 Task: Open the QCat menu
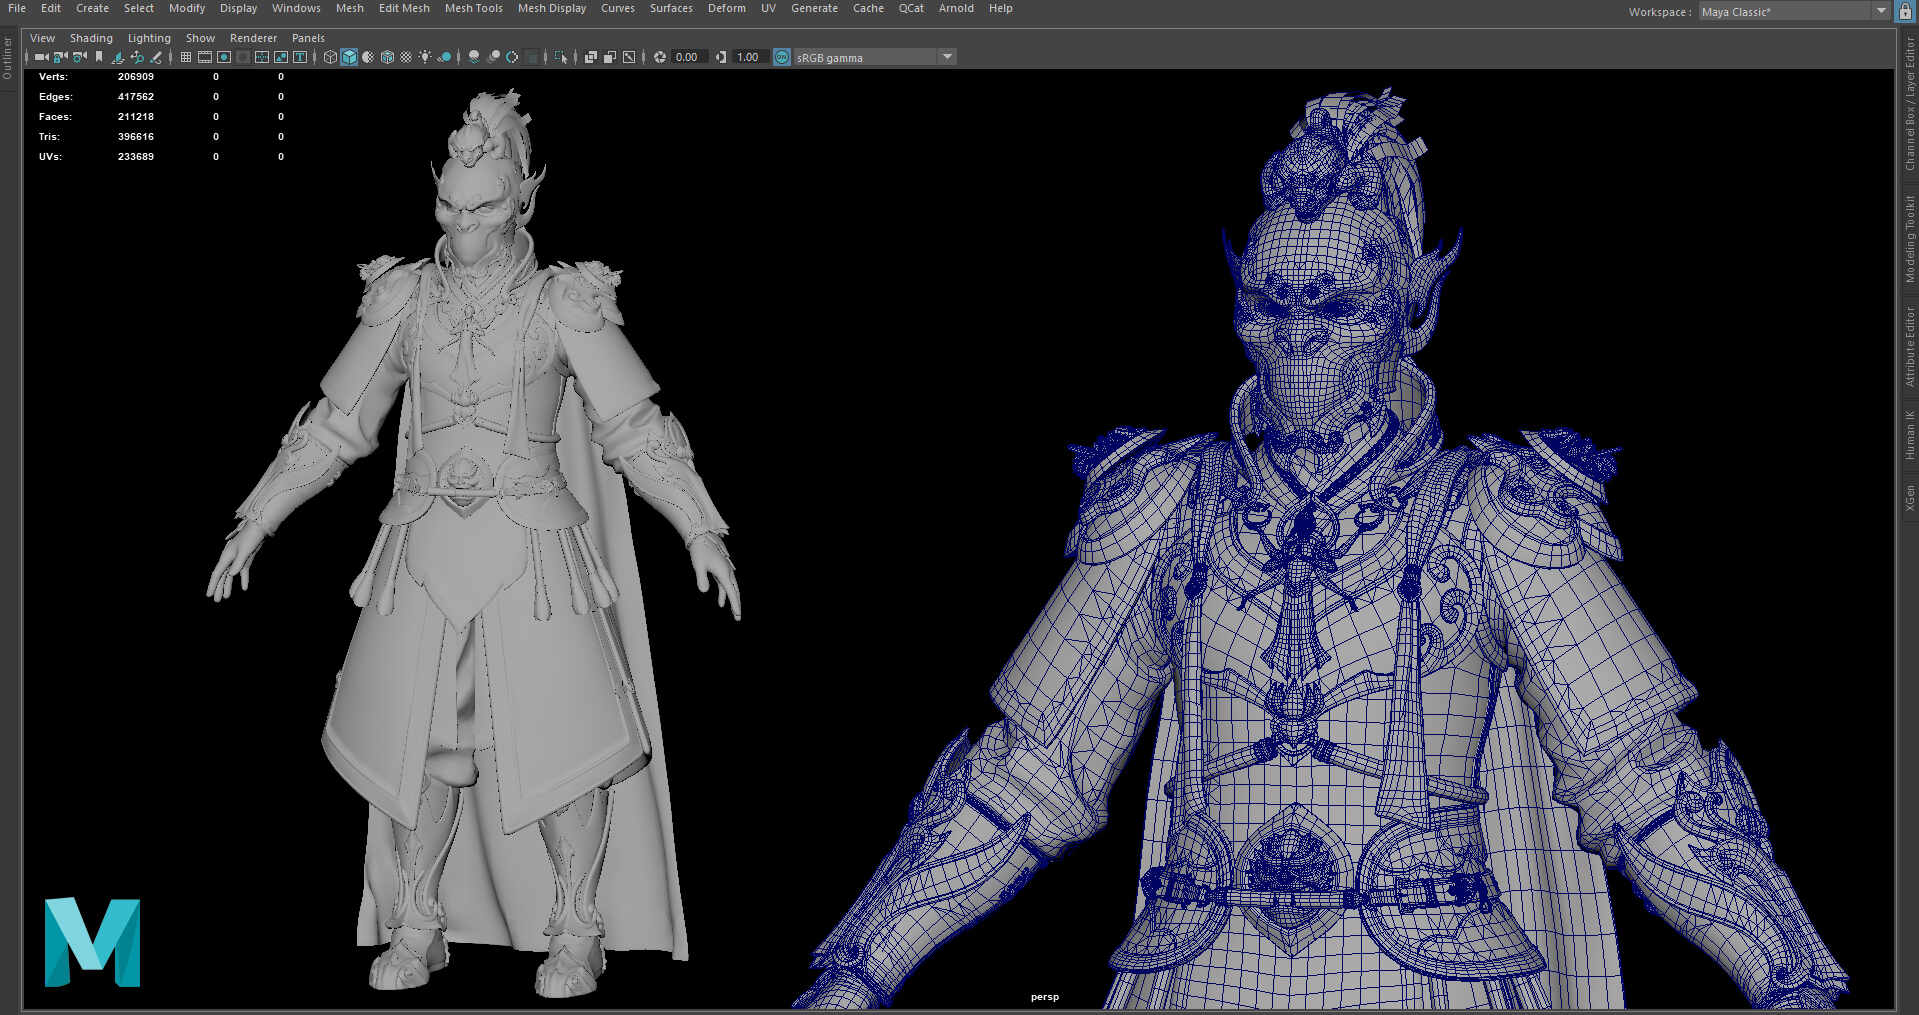(x=911, y=8)
